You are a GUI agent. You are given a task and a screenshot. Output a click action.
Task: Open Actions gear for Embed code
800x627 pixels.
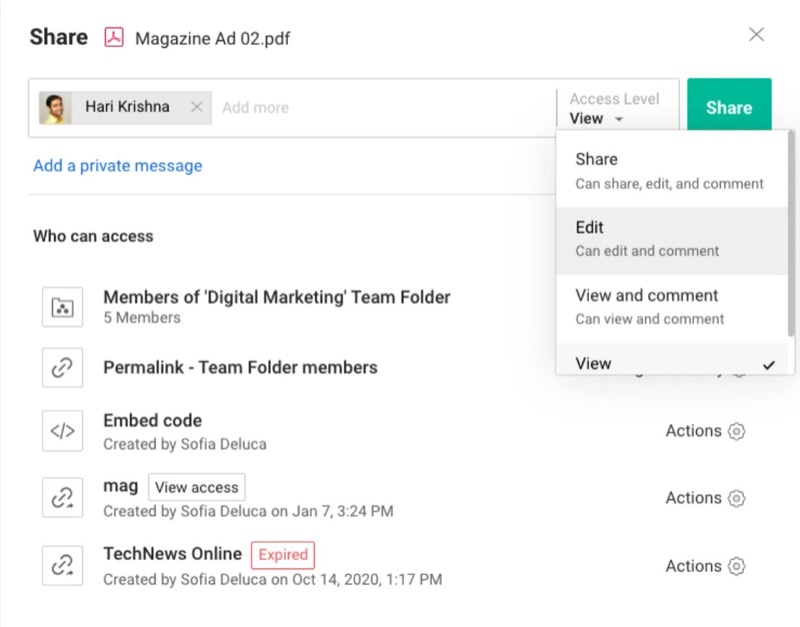[x=737, y=431]
